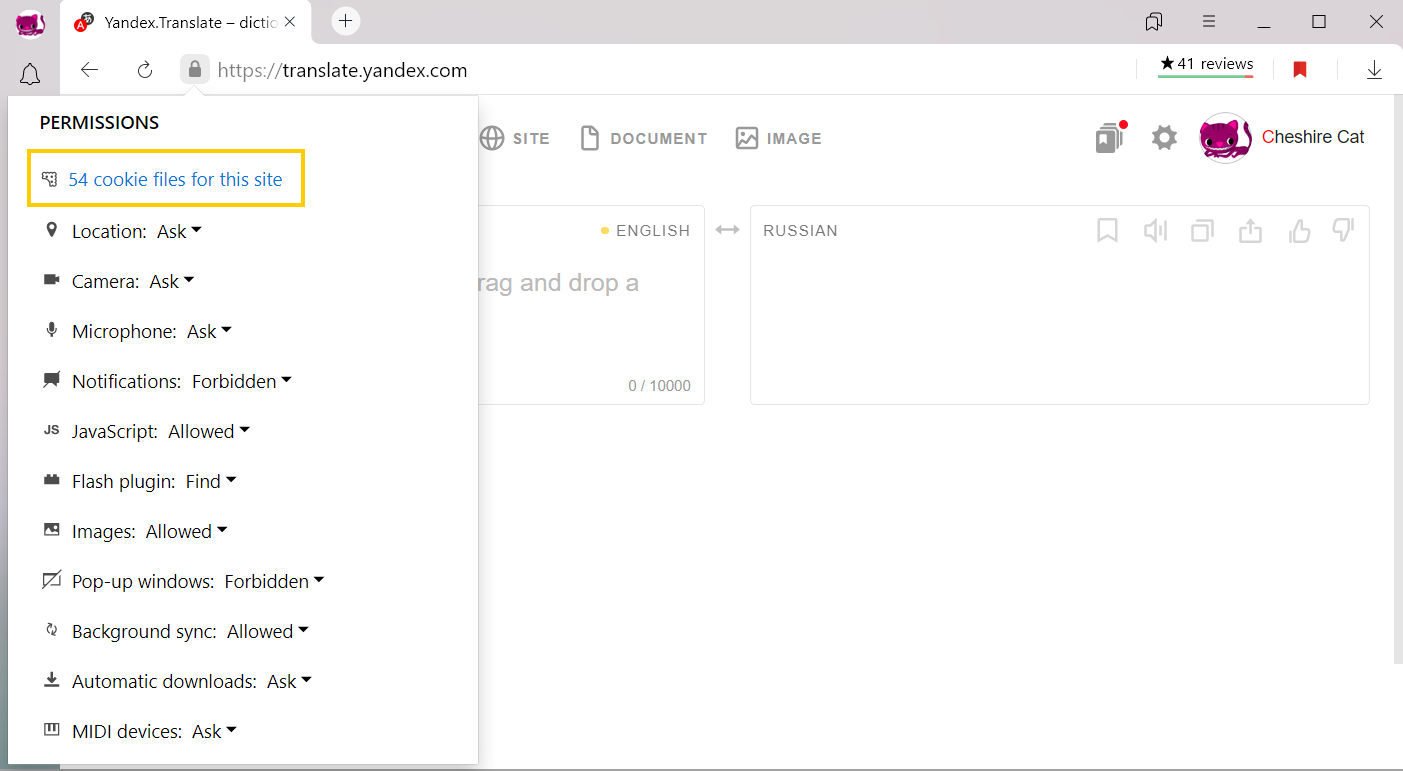Click the address bar URL field

click(600, 70)
